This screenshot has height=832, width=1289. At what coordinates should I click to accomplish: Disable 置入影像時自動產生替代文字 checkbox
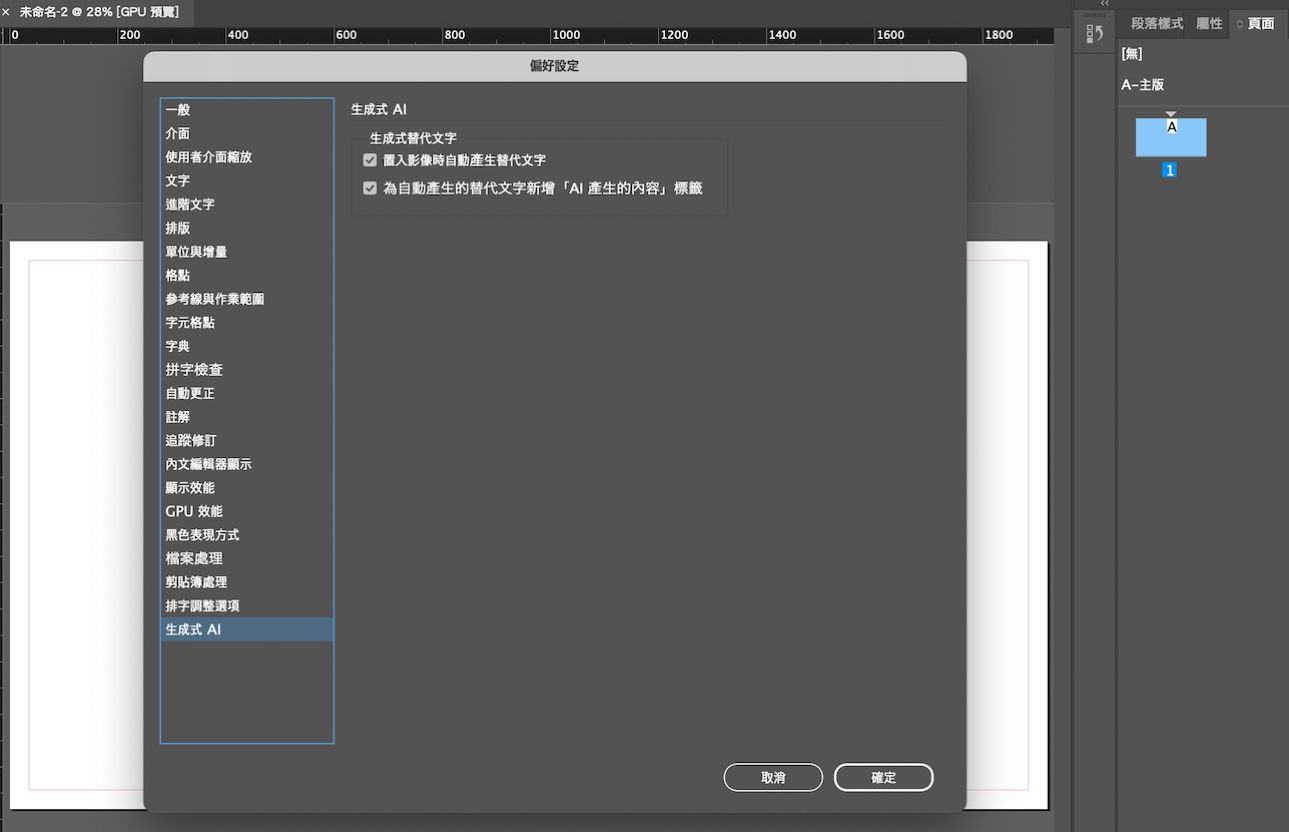click(x=370, y=160)
